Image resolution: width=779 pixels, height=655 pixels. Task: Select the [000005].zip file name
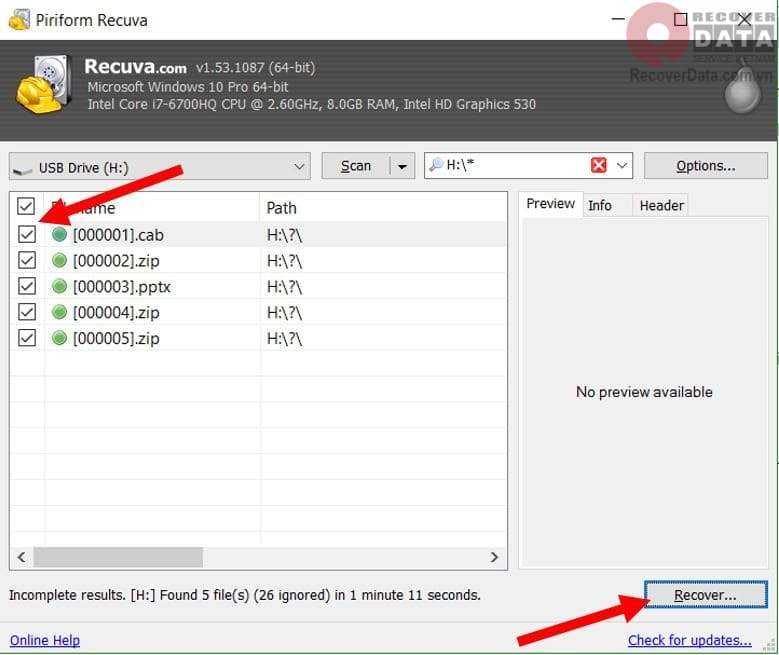[x=116, y=338]
